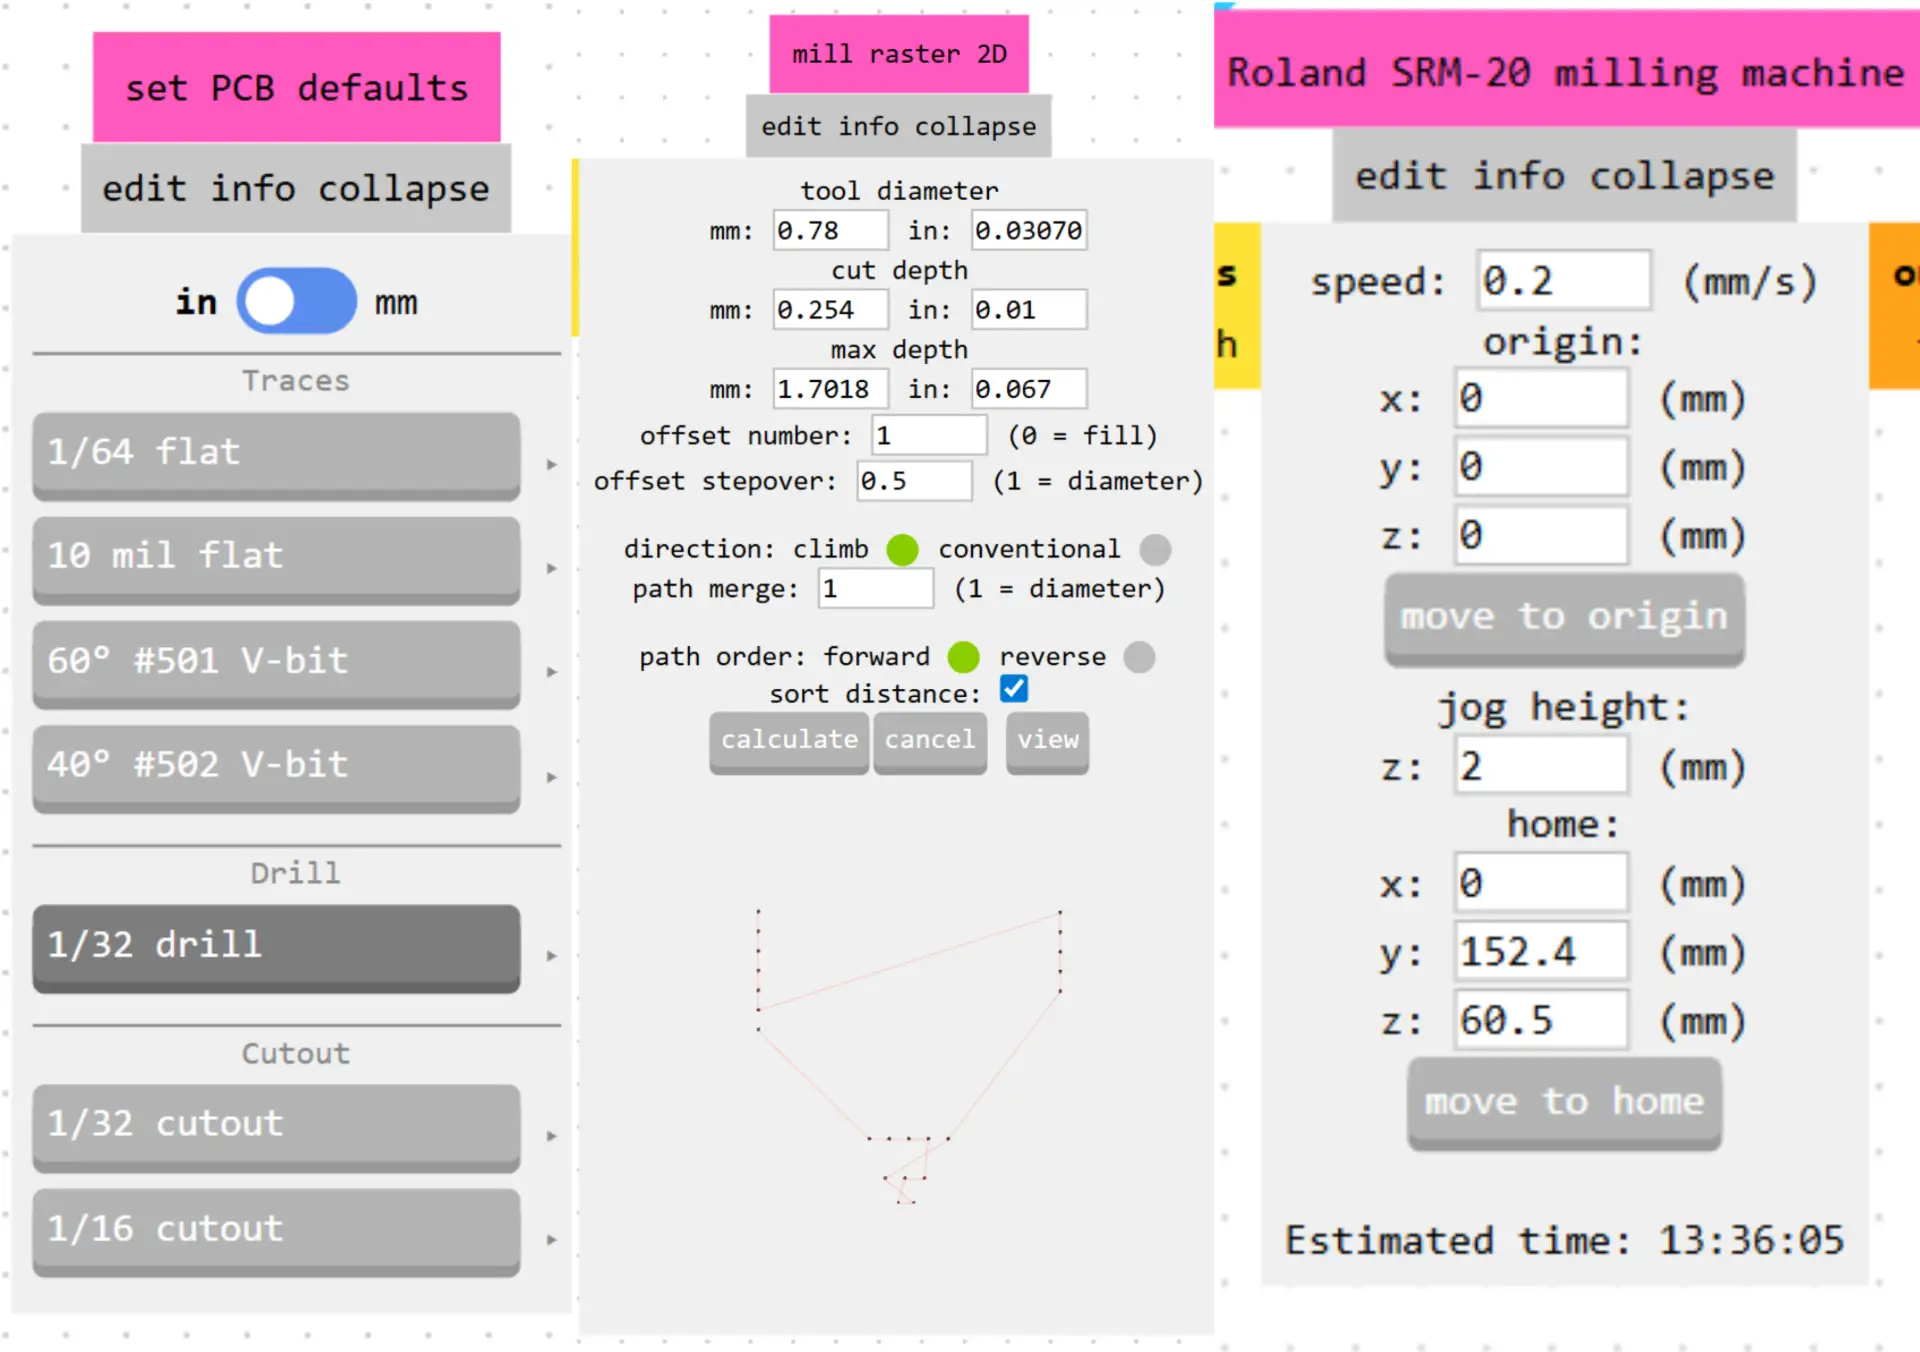Toggle the in/mm units switch

click(296, 301)
